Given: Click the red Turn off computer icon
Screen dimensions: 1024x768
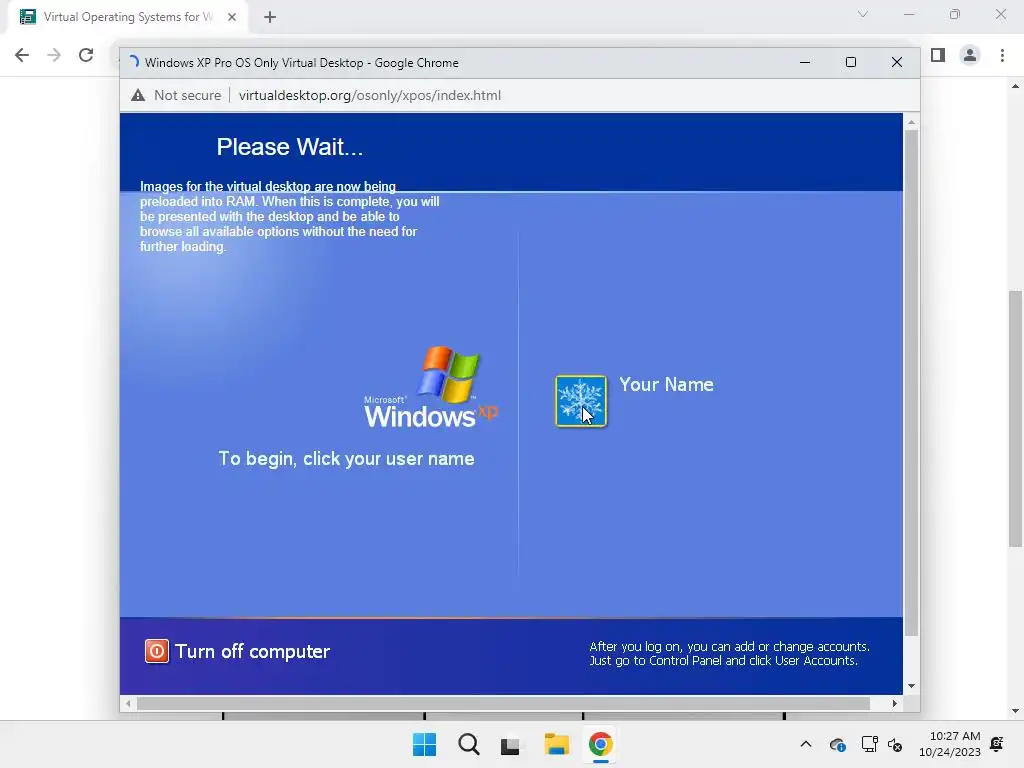Looking at the screenshot, I should click(x=157, y=651).
